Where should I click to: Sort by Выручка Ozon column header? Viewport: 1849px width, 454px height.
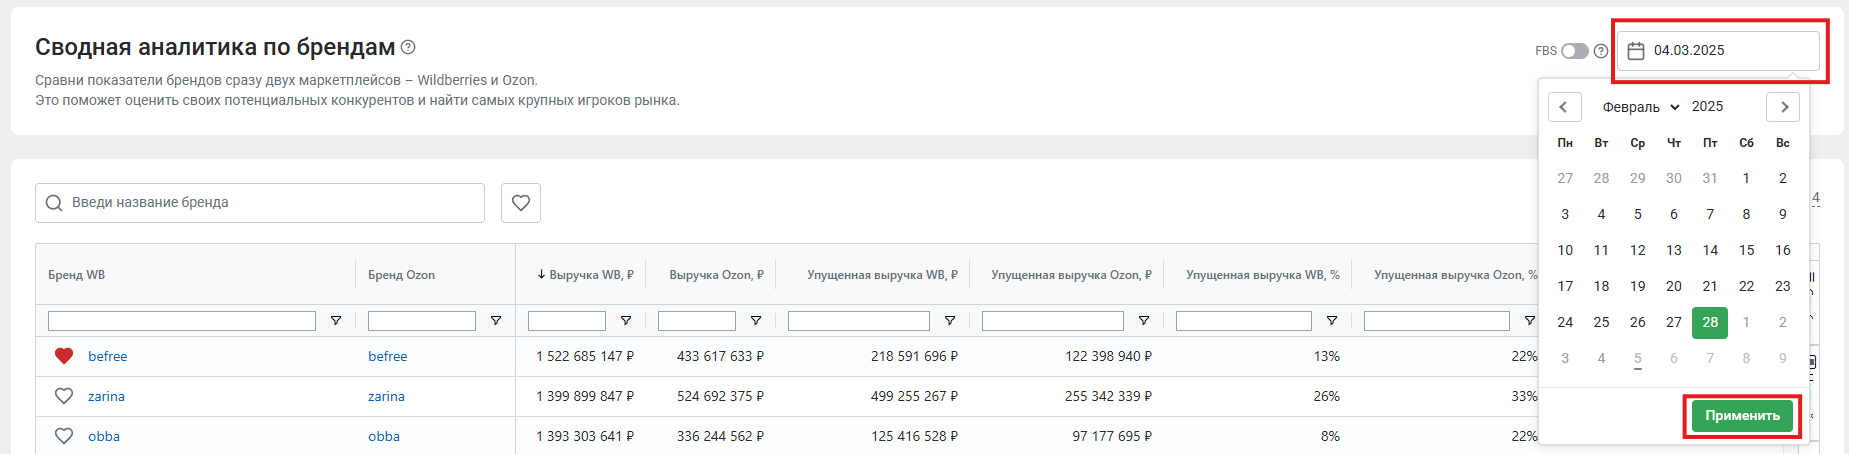pyautogui.click(x=716, y=275)
